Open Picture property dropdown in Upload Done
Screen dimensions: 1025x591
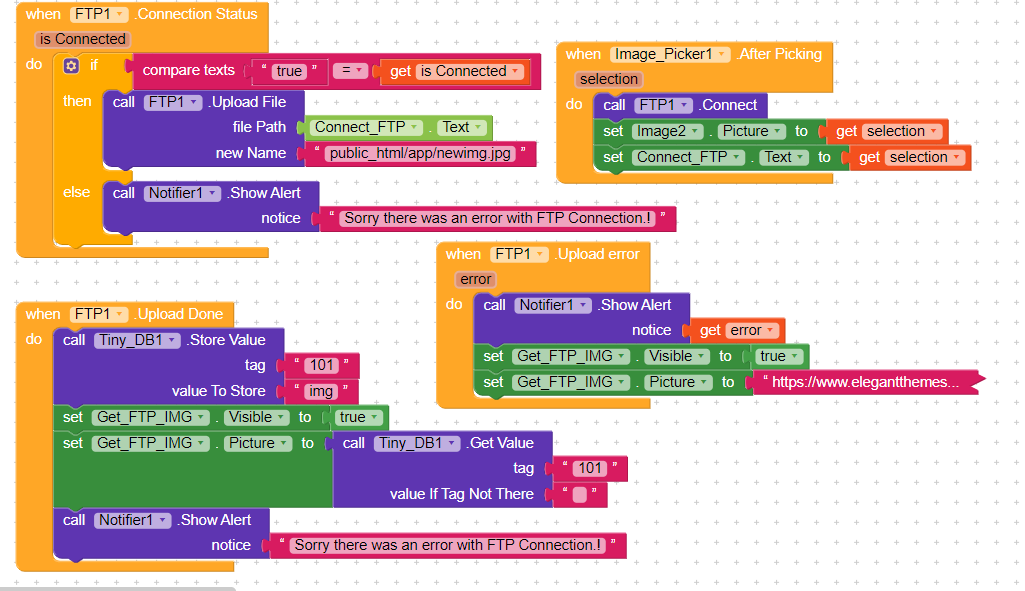[258, 443]
